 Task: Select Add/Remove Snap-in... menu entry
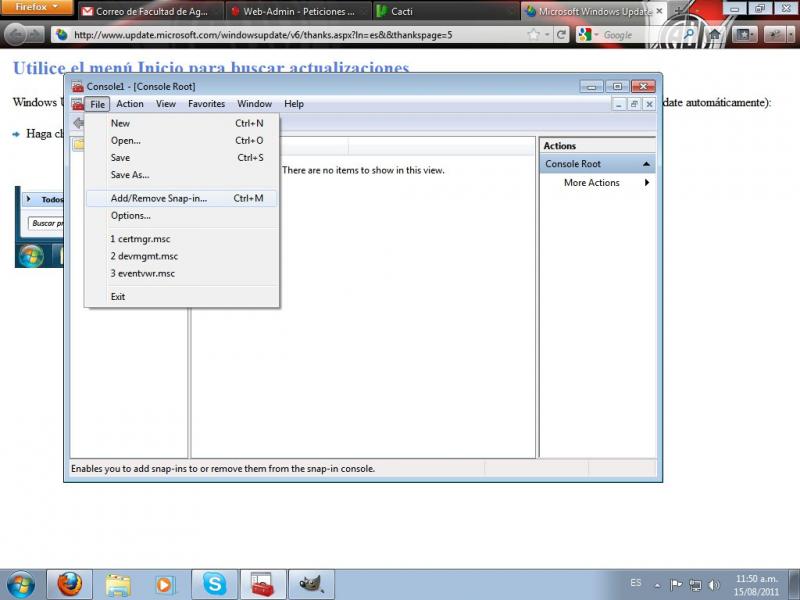(182, 198)
